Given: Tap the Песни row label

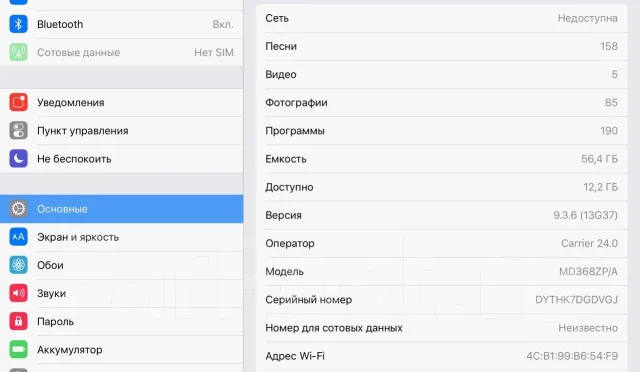Looking at the screenshot, I should point(281,47).
